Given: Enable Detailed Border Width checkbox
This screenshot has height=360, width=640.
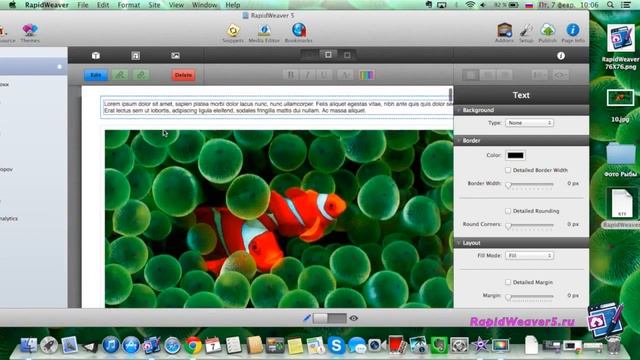Looking at the screenshot, I should (x=508, y=170).
